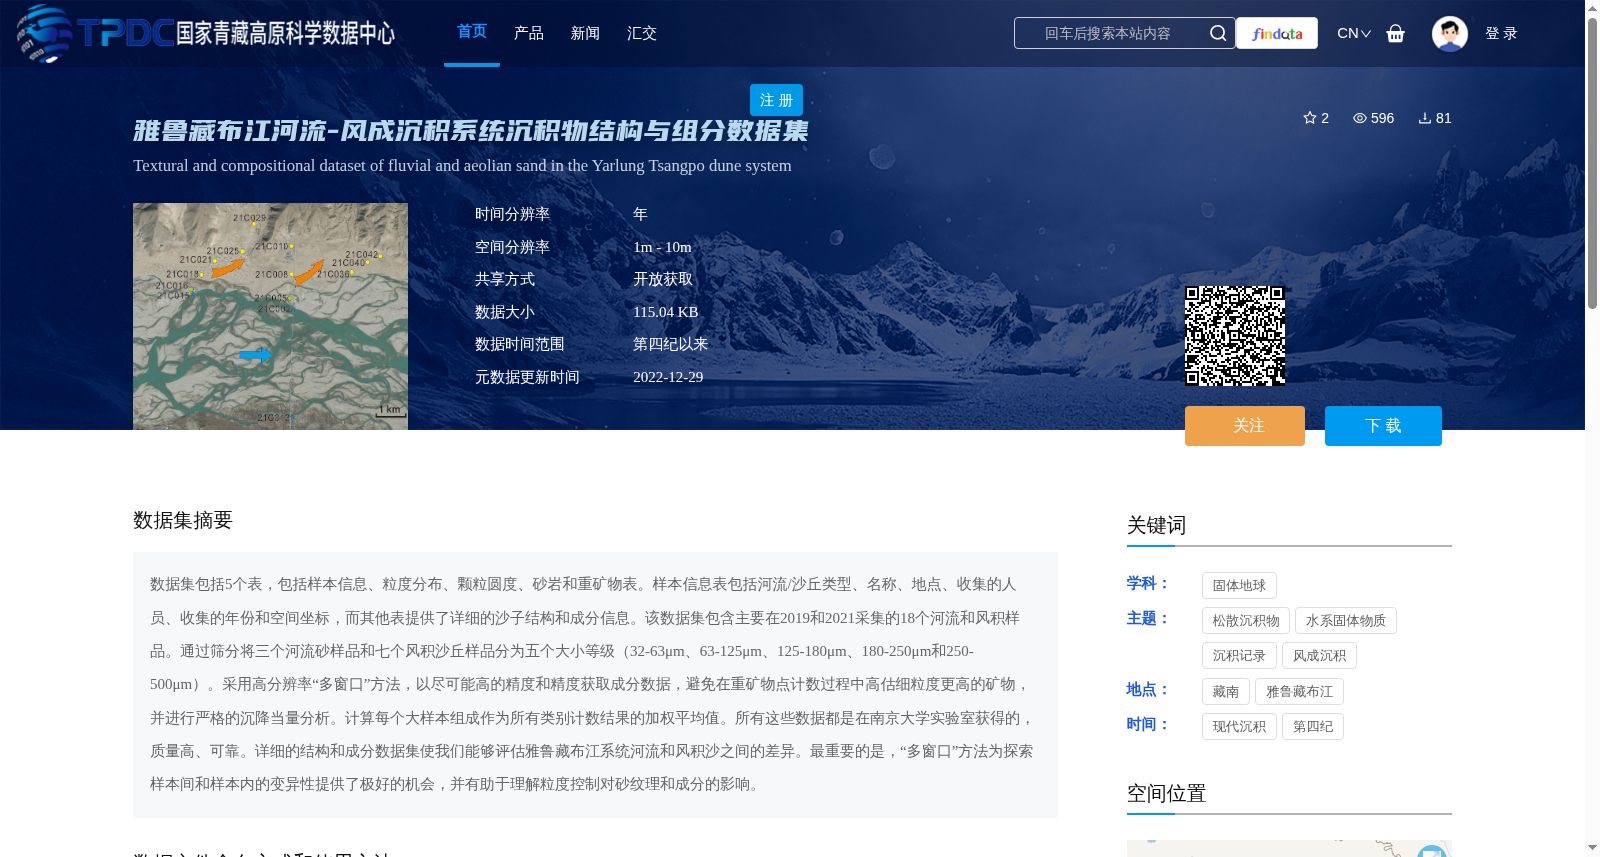The image size is (1600, 857).
Task: Select the 固体地球 discipline tag
Action: tap(1239, 586)
